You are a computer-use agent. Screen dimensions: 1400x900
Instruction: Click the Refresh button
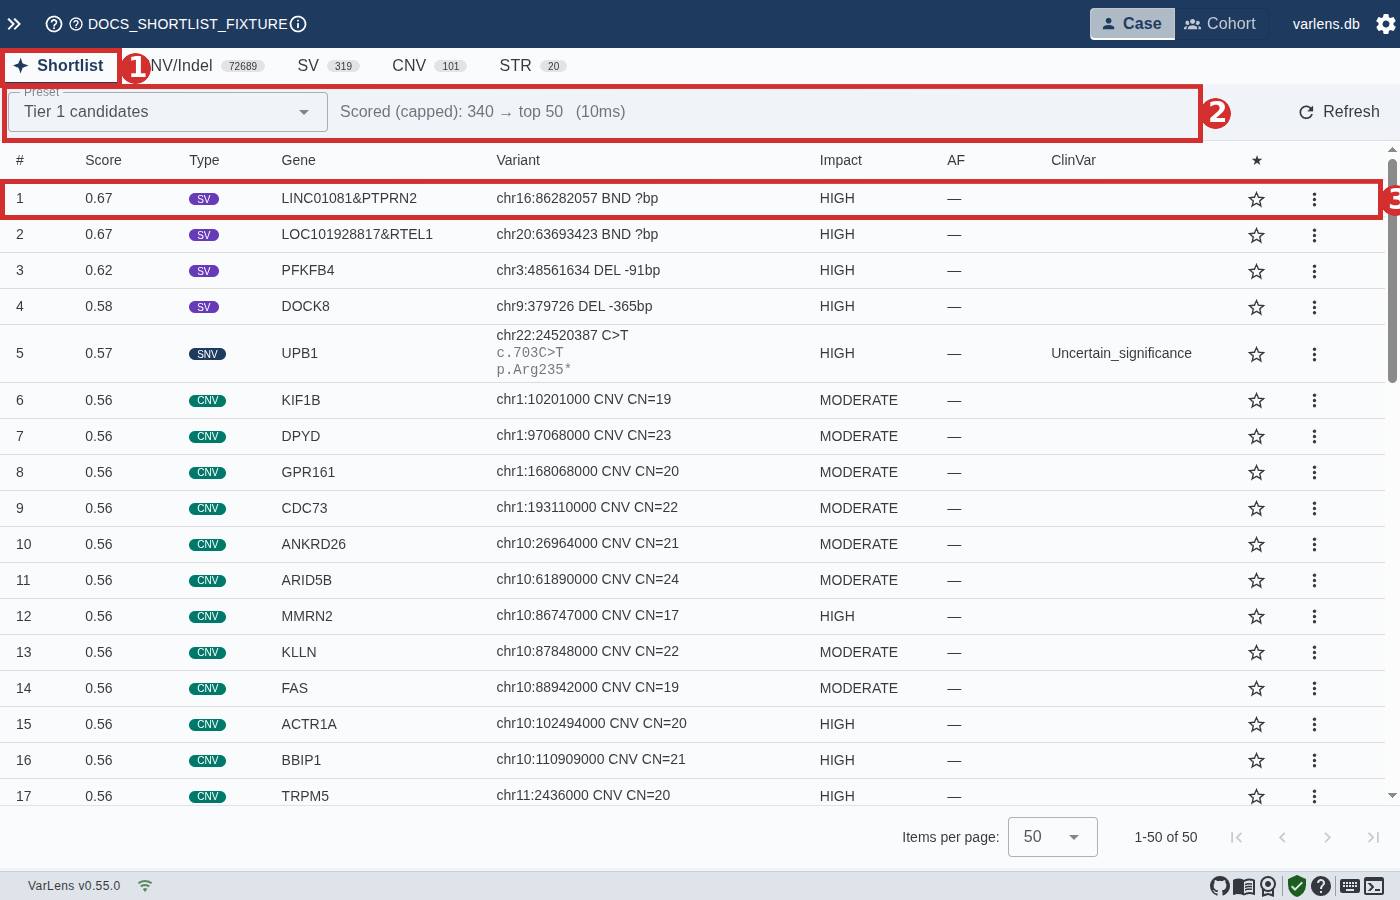pyautogui.click(x=1339, y=112)
